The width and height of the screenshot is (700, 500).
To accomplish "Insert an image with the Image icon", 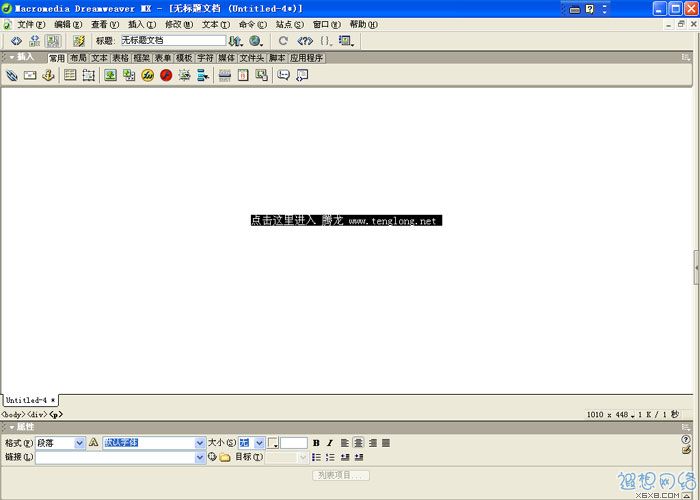I will 110,75.
